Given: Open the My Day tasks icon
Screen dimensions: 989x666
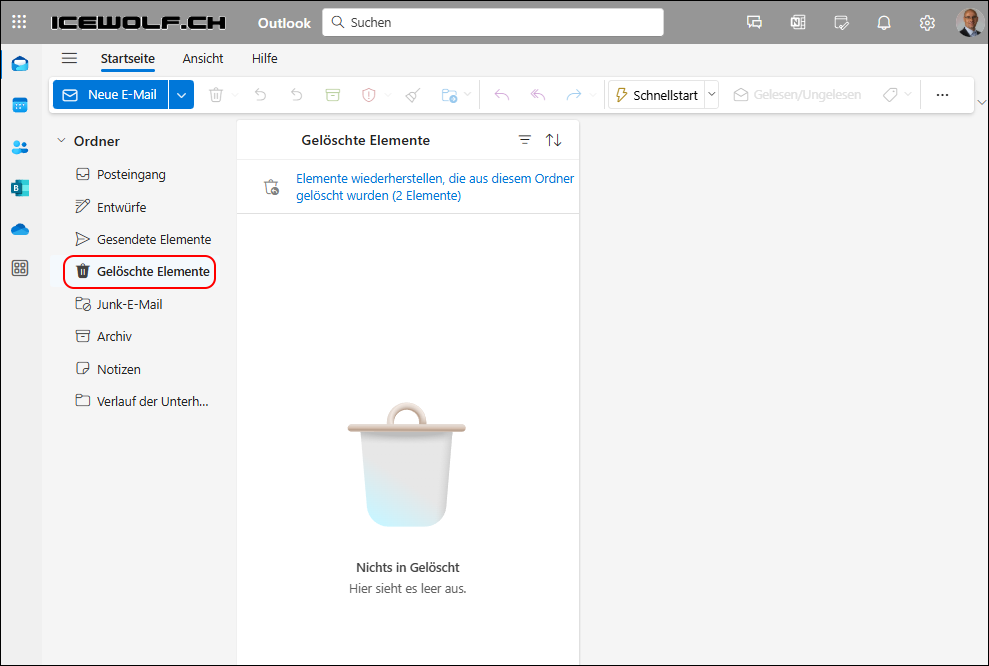Looking at the screenshot, I should click(x=841, y=23).
